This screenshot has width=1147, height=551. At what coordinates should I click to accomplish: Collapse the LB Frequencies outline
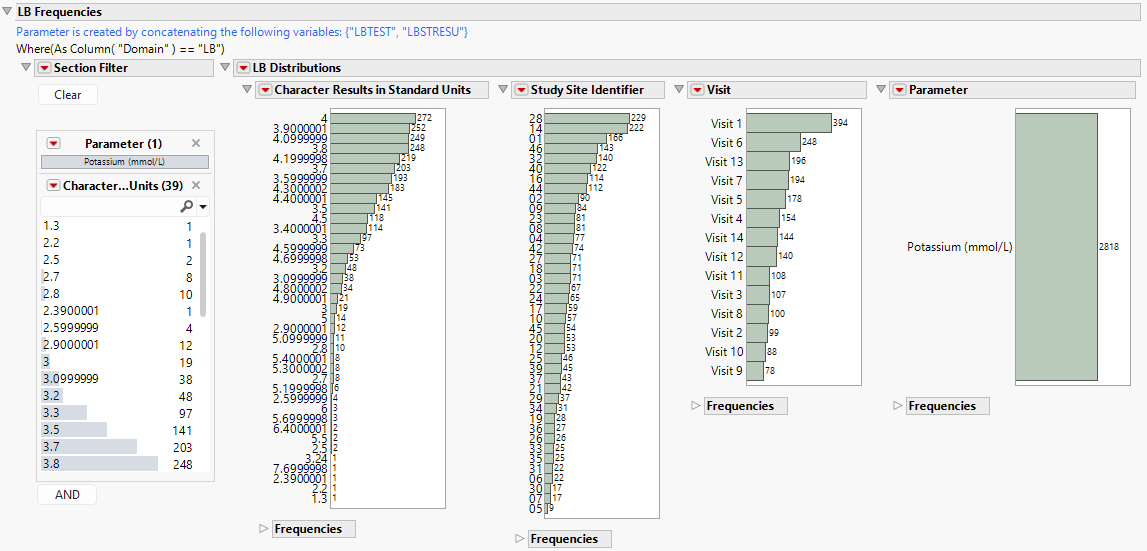click(x=8, y=12)
